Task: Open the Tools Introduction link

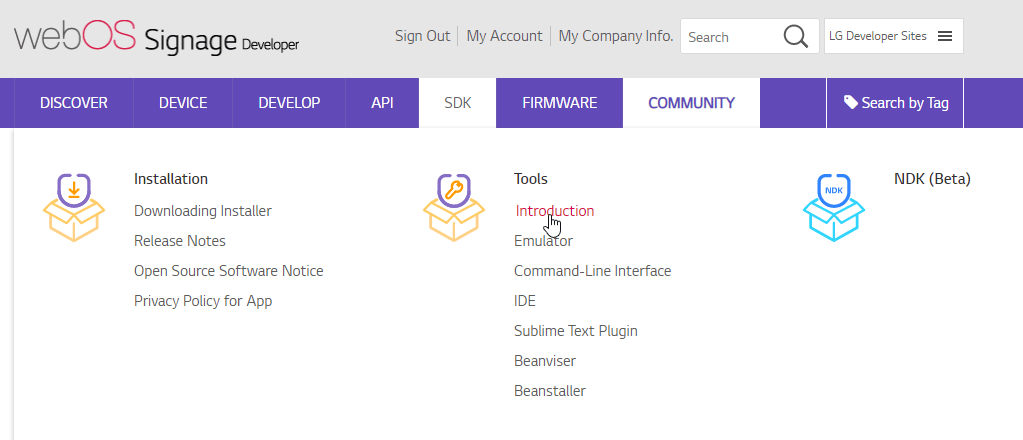Action: point(555,211)
